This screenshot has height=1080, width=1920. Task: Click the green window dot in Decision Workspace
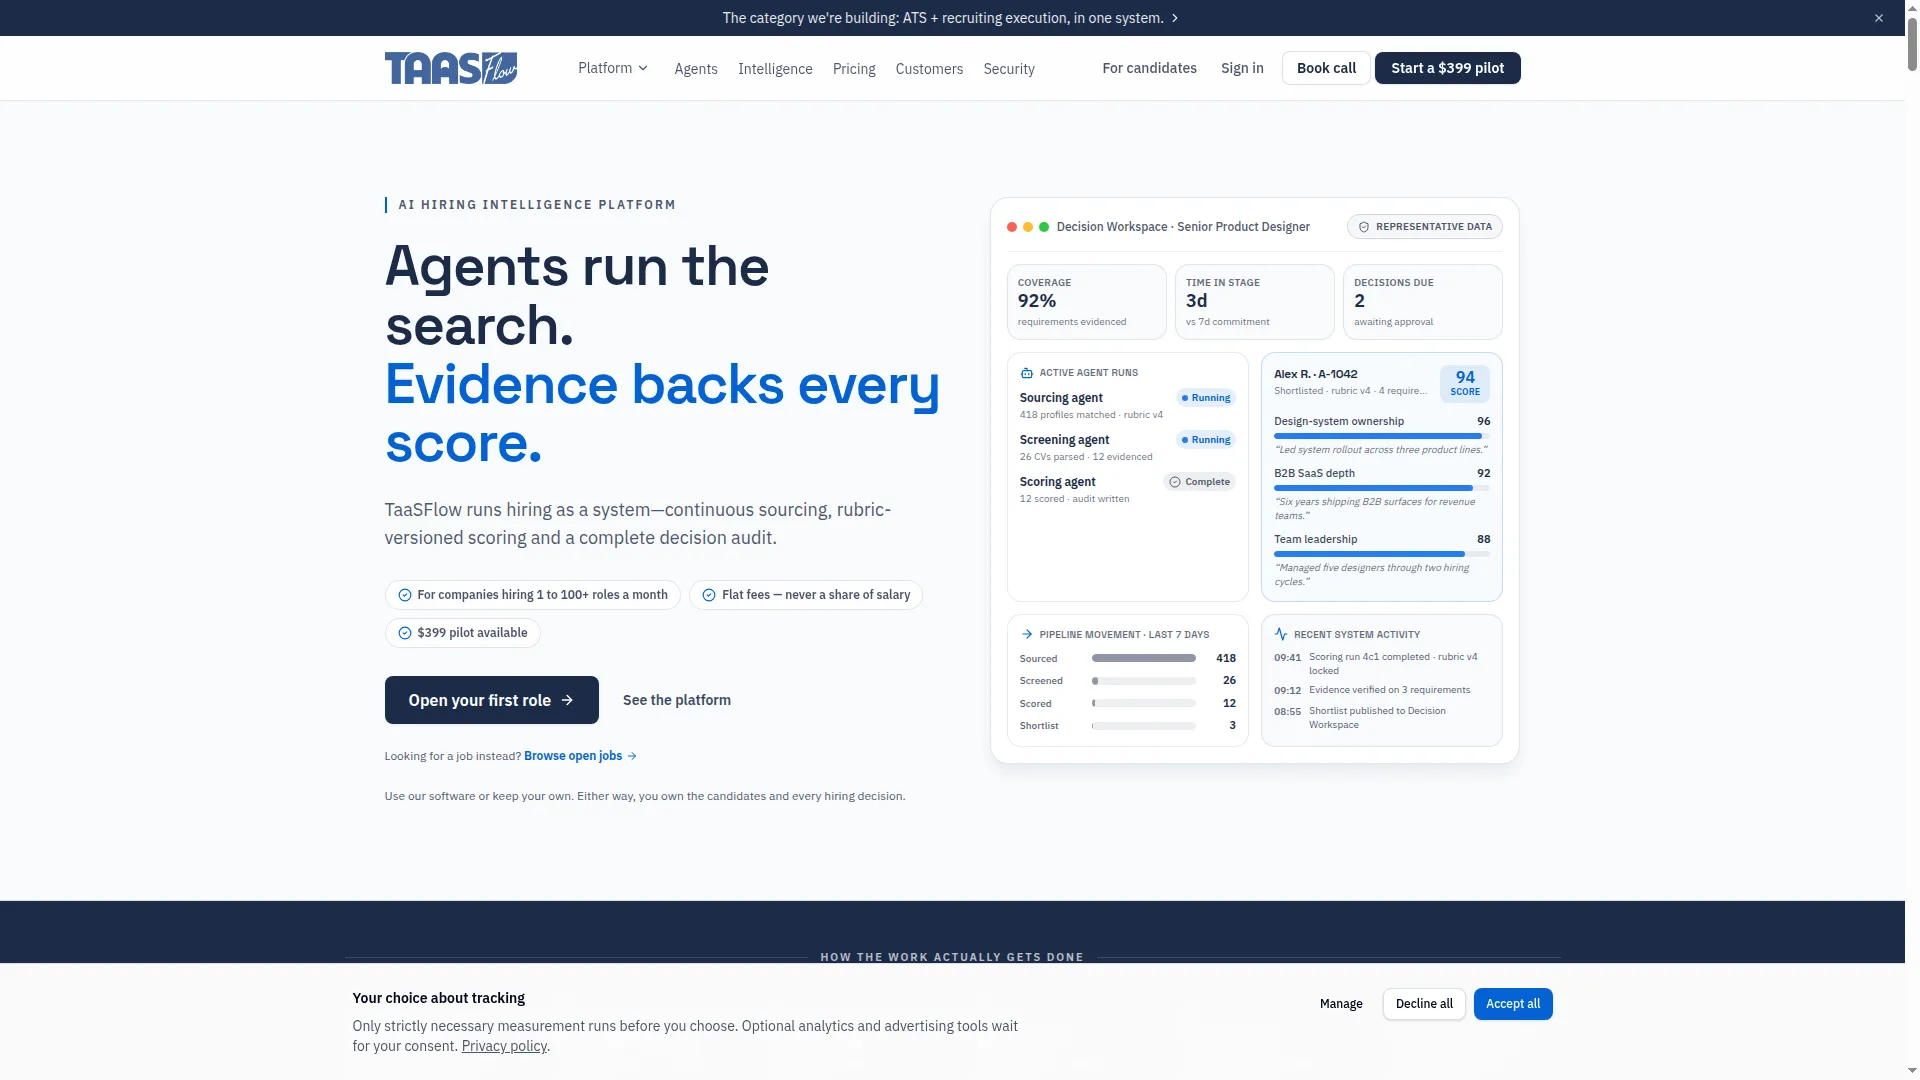point(1044,227)
